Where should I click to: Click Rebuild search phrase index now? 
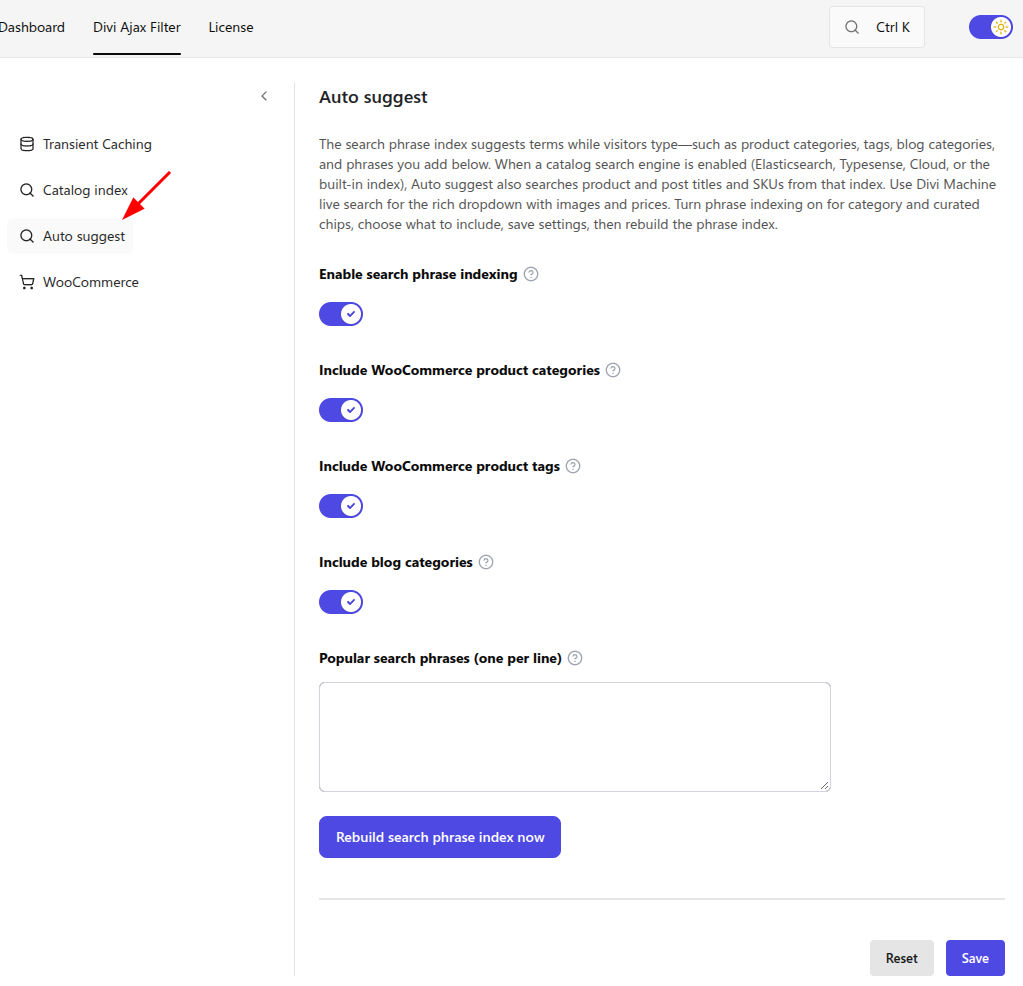pyautogui.click(x=440, y=837)
